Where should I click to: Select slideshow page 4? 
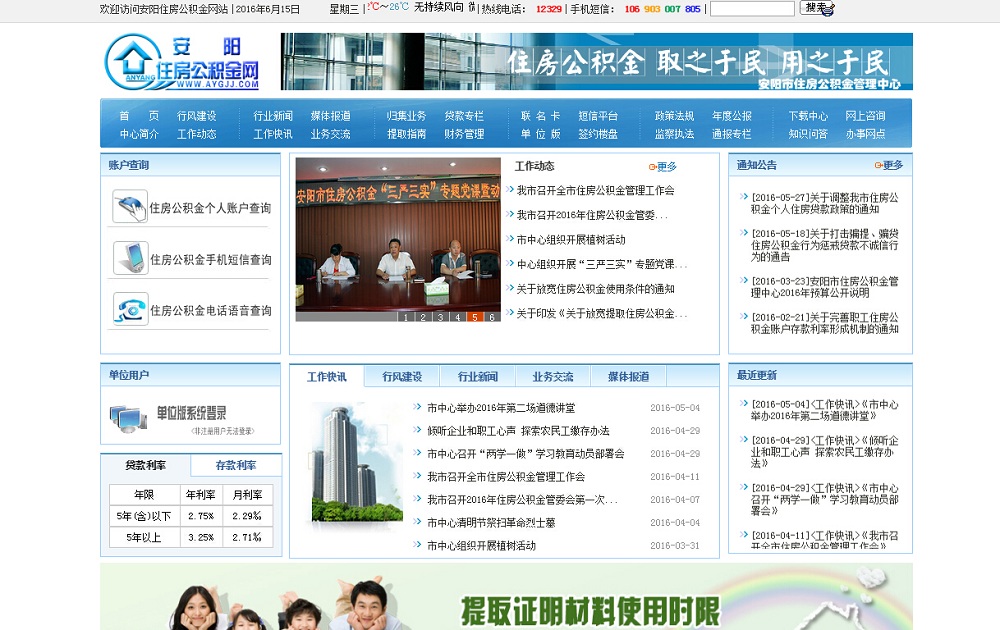tap(457, 317)
